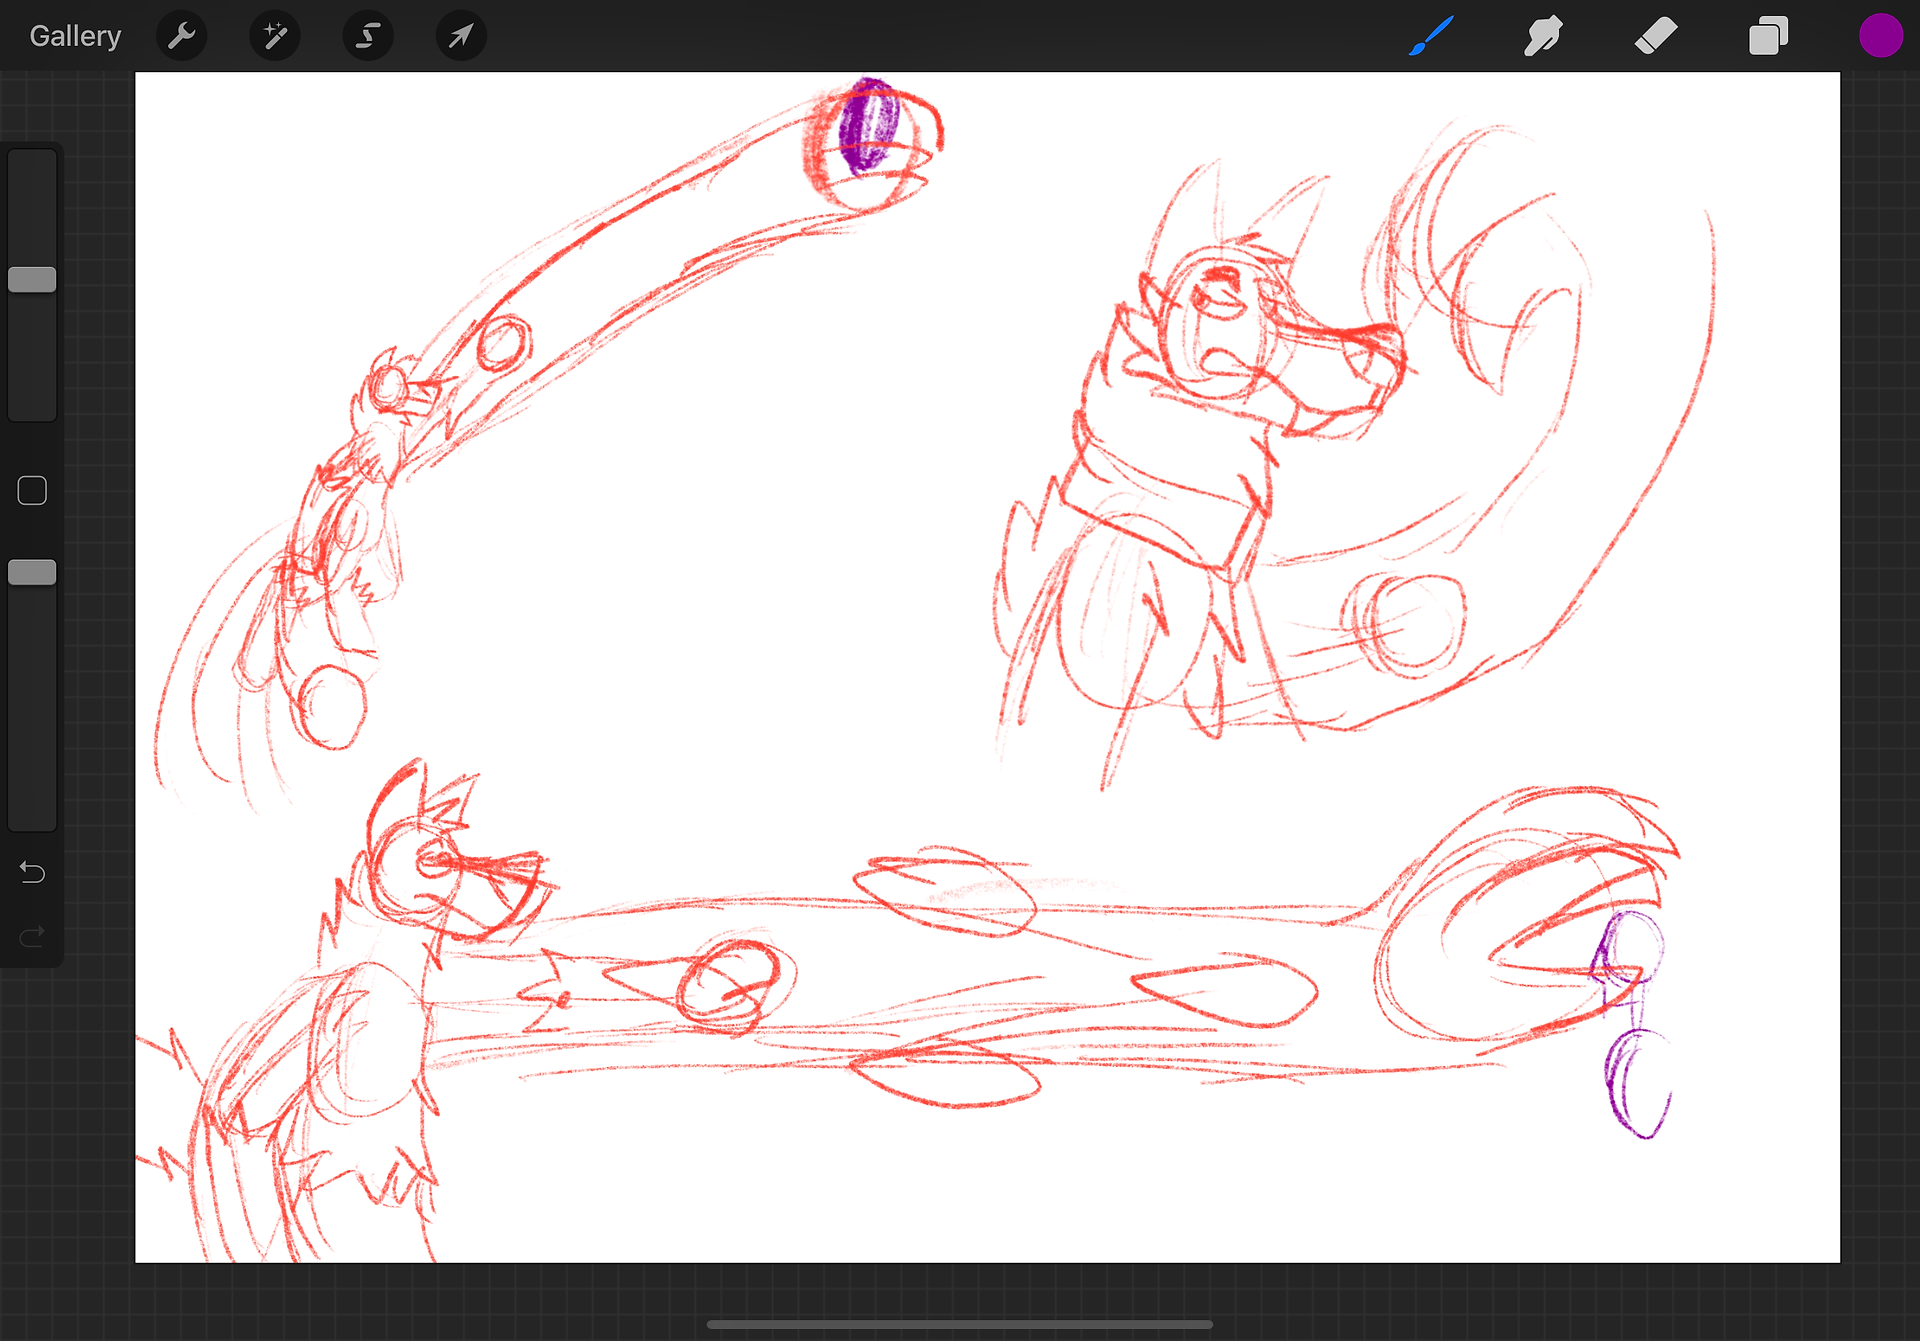
Task: Activate the Transform arrow tool
Action: coord(461,36)
